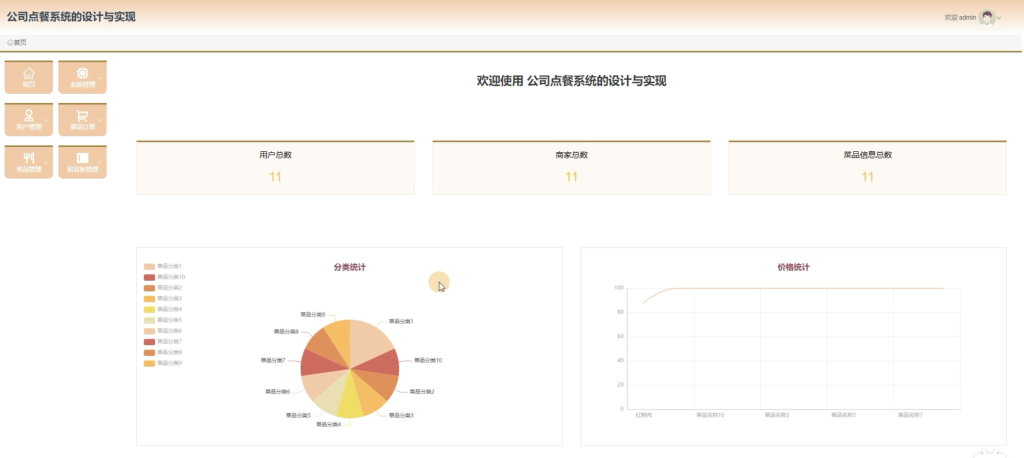Click the 菜品信息总数 card value 11
This screenshot has width=1024, height=458.
pos(867,177)
